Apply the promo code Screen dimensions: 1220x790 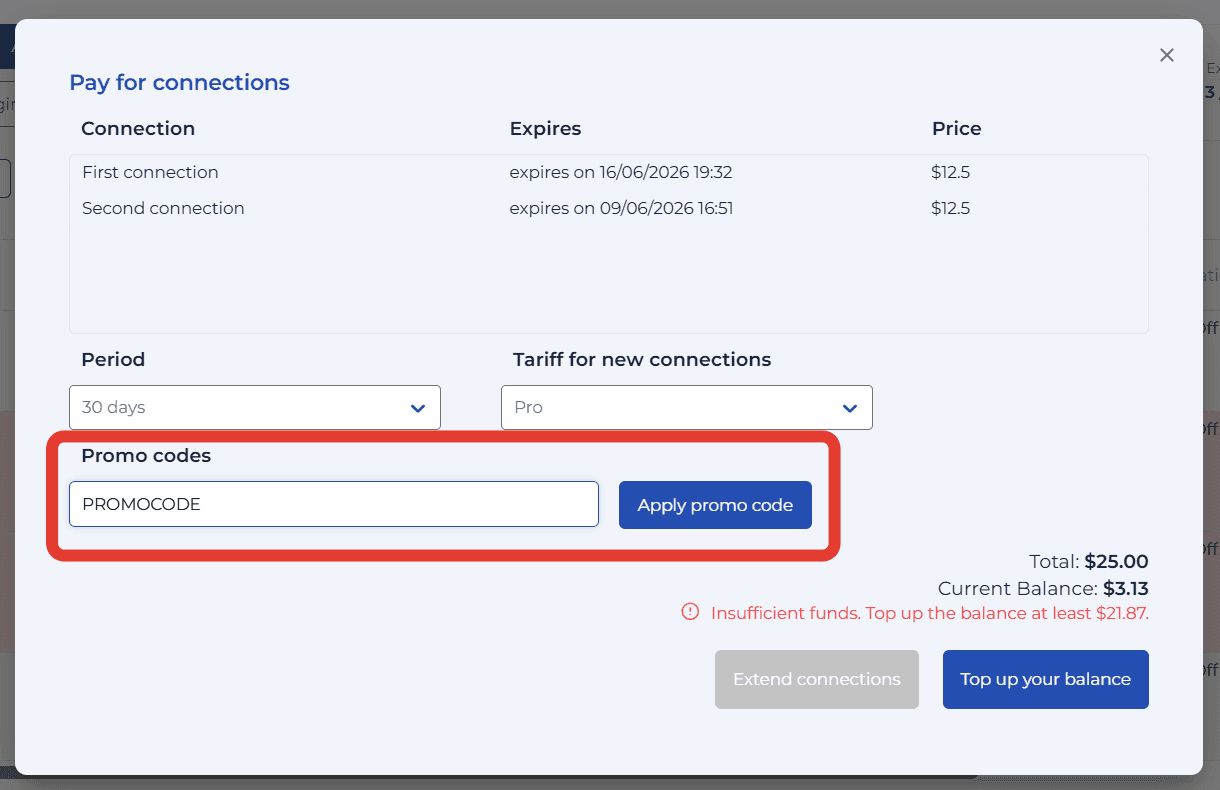pos(715,505)
